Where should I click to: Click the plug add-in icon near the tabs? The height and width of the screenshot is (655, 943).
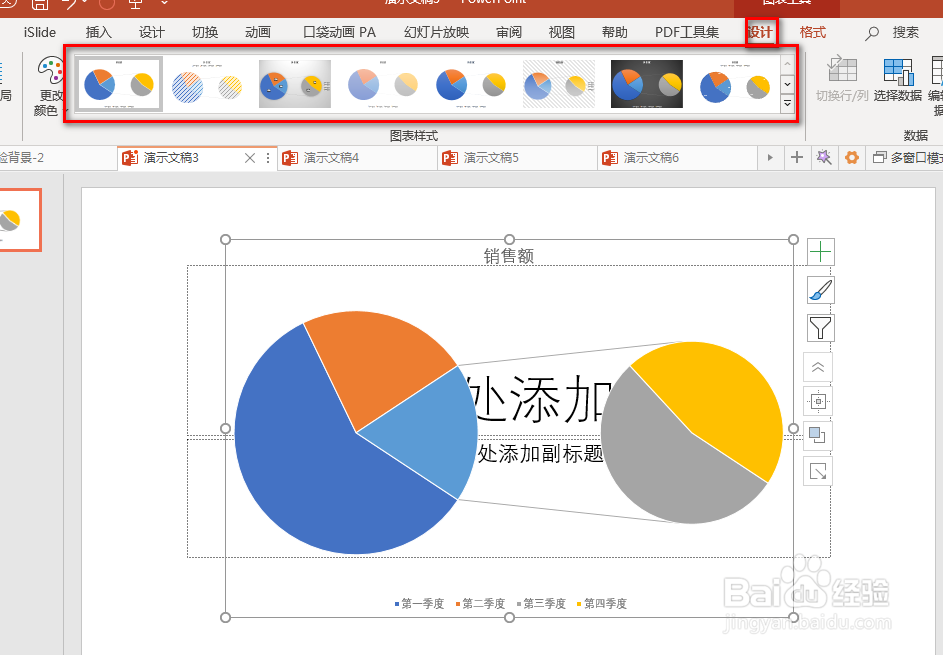pyautogui.click(x=823, y=157)
